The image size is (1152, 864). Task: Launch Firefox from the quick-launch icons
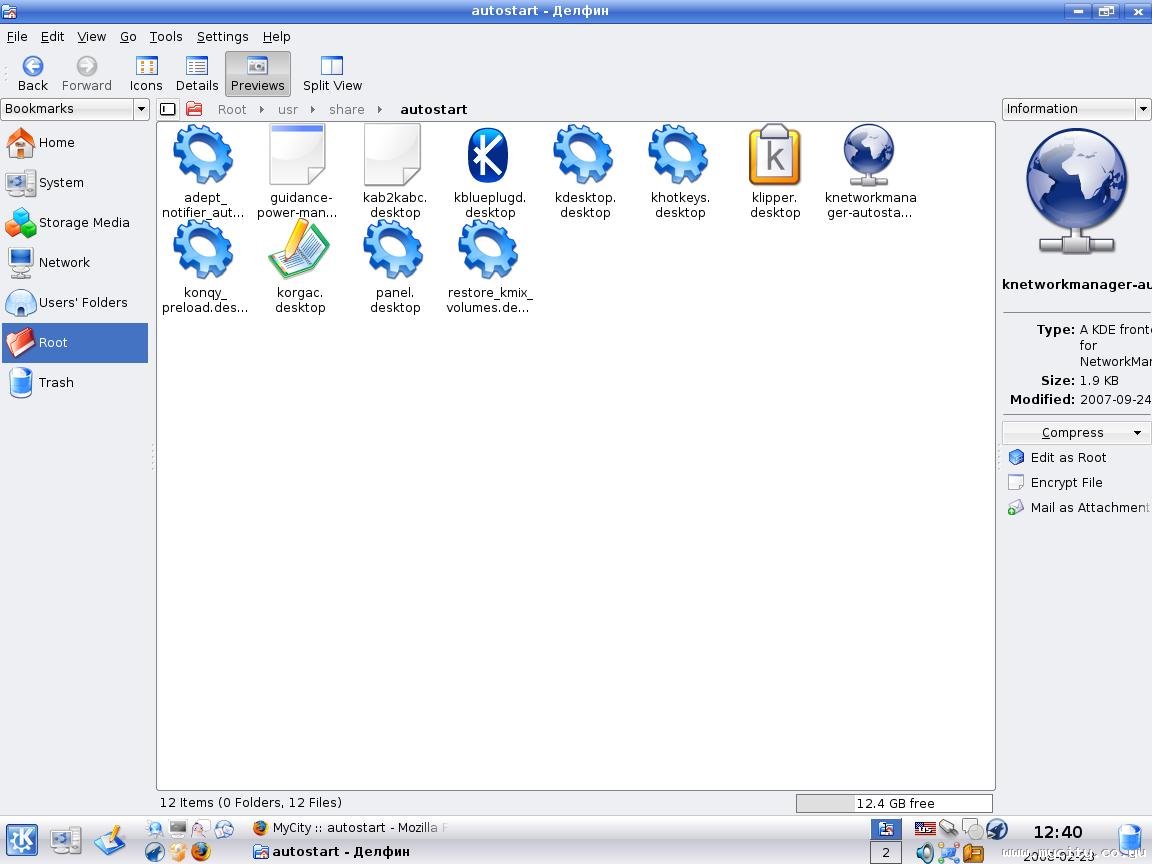201,852
